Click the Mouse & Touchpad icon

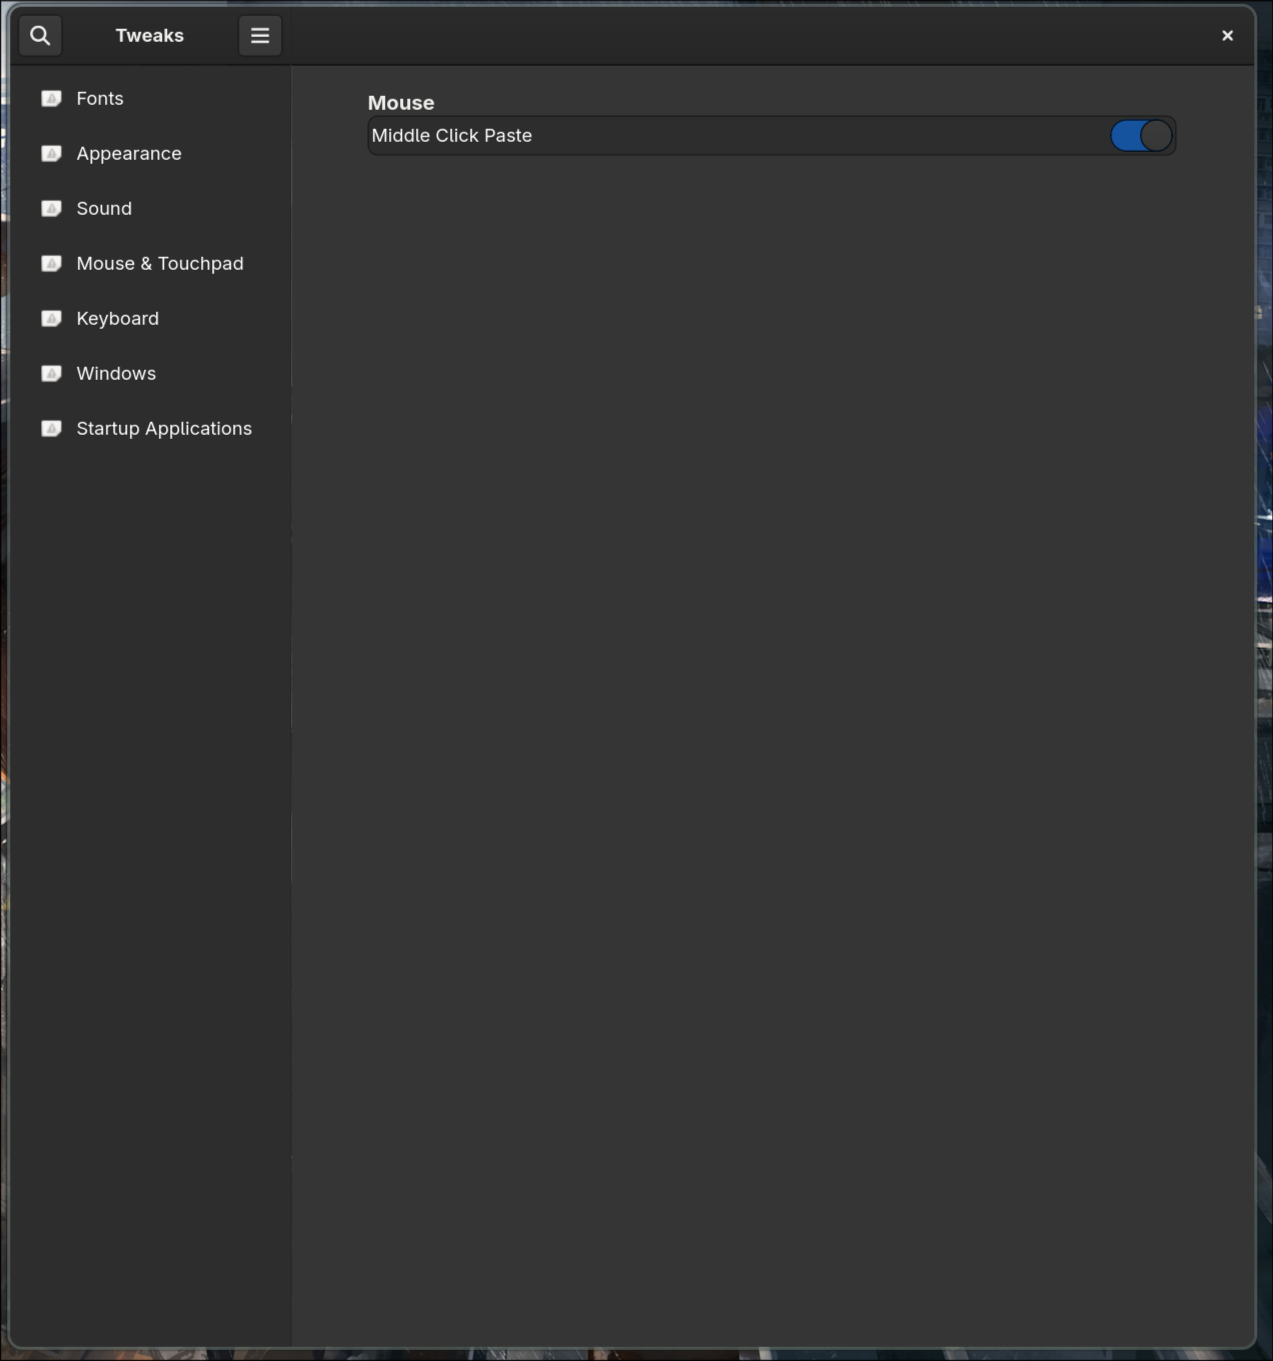click(51, 263)
